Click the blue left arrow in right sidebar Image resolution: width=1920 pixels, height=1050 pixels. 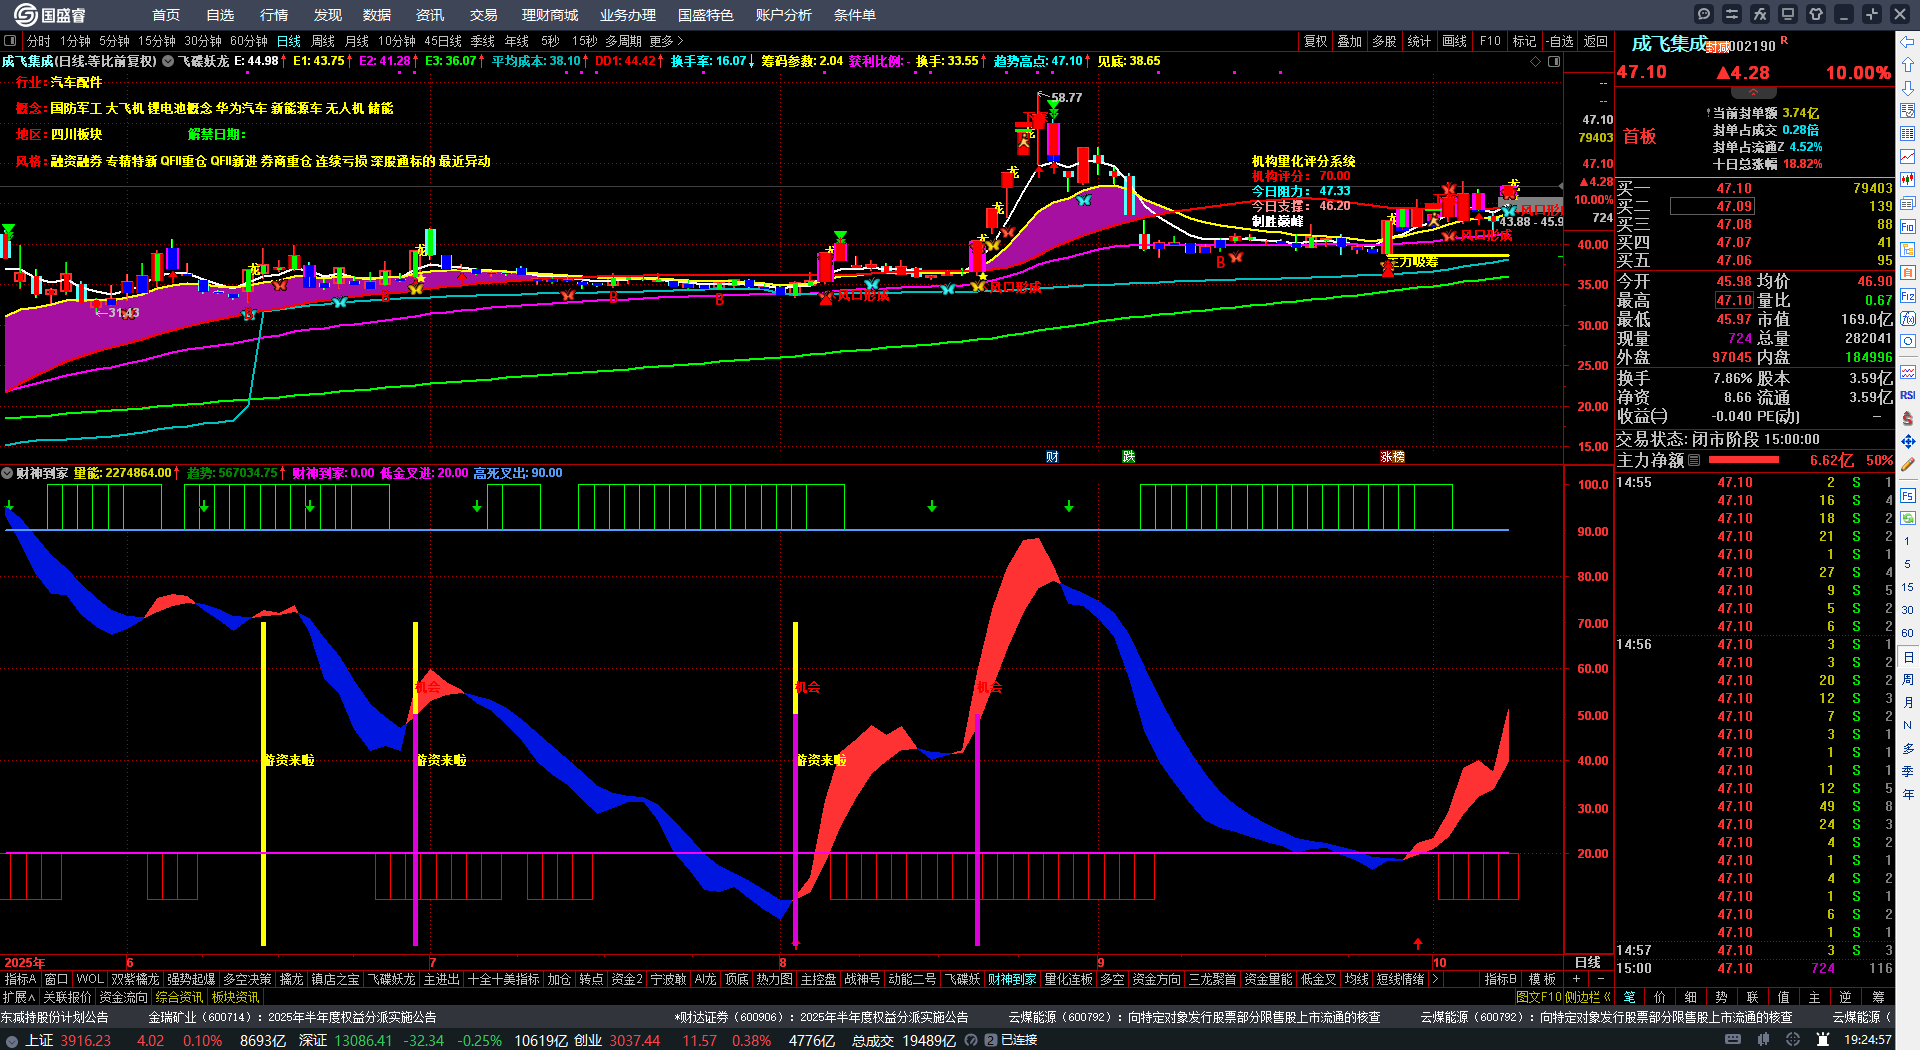[x=1908, y=41]
